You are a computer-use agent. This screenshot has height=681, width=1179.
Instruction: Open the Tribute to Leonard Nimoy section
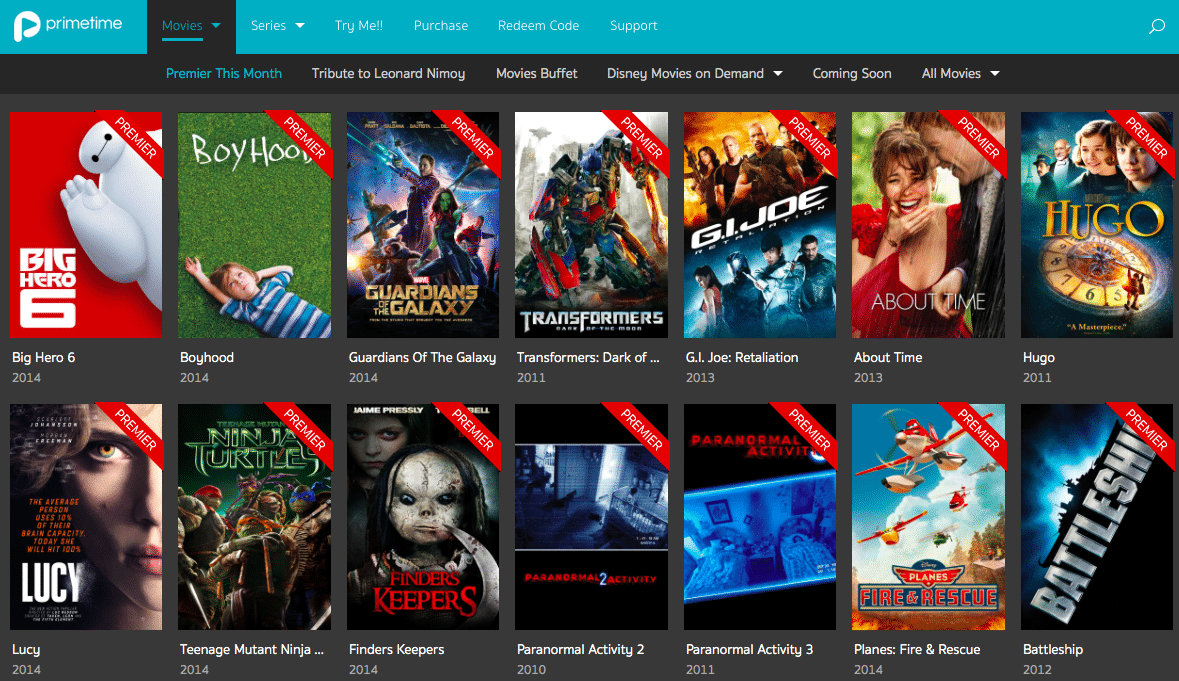[x=388, y=73]
